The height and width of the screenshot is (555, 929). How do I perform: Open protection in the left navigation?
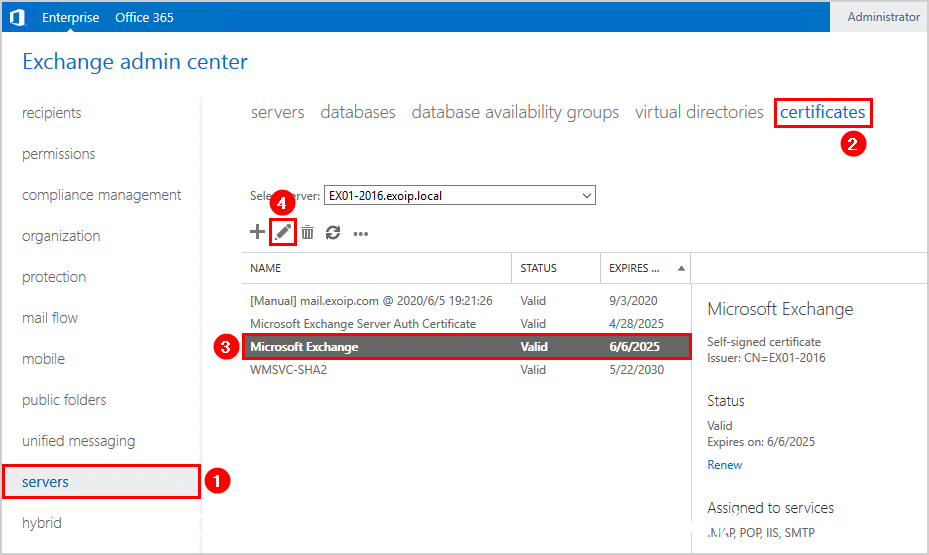(x=54, y=277)
